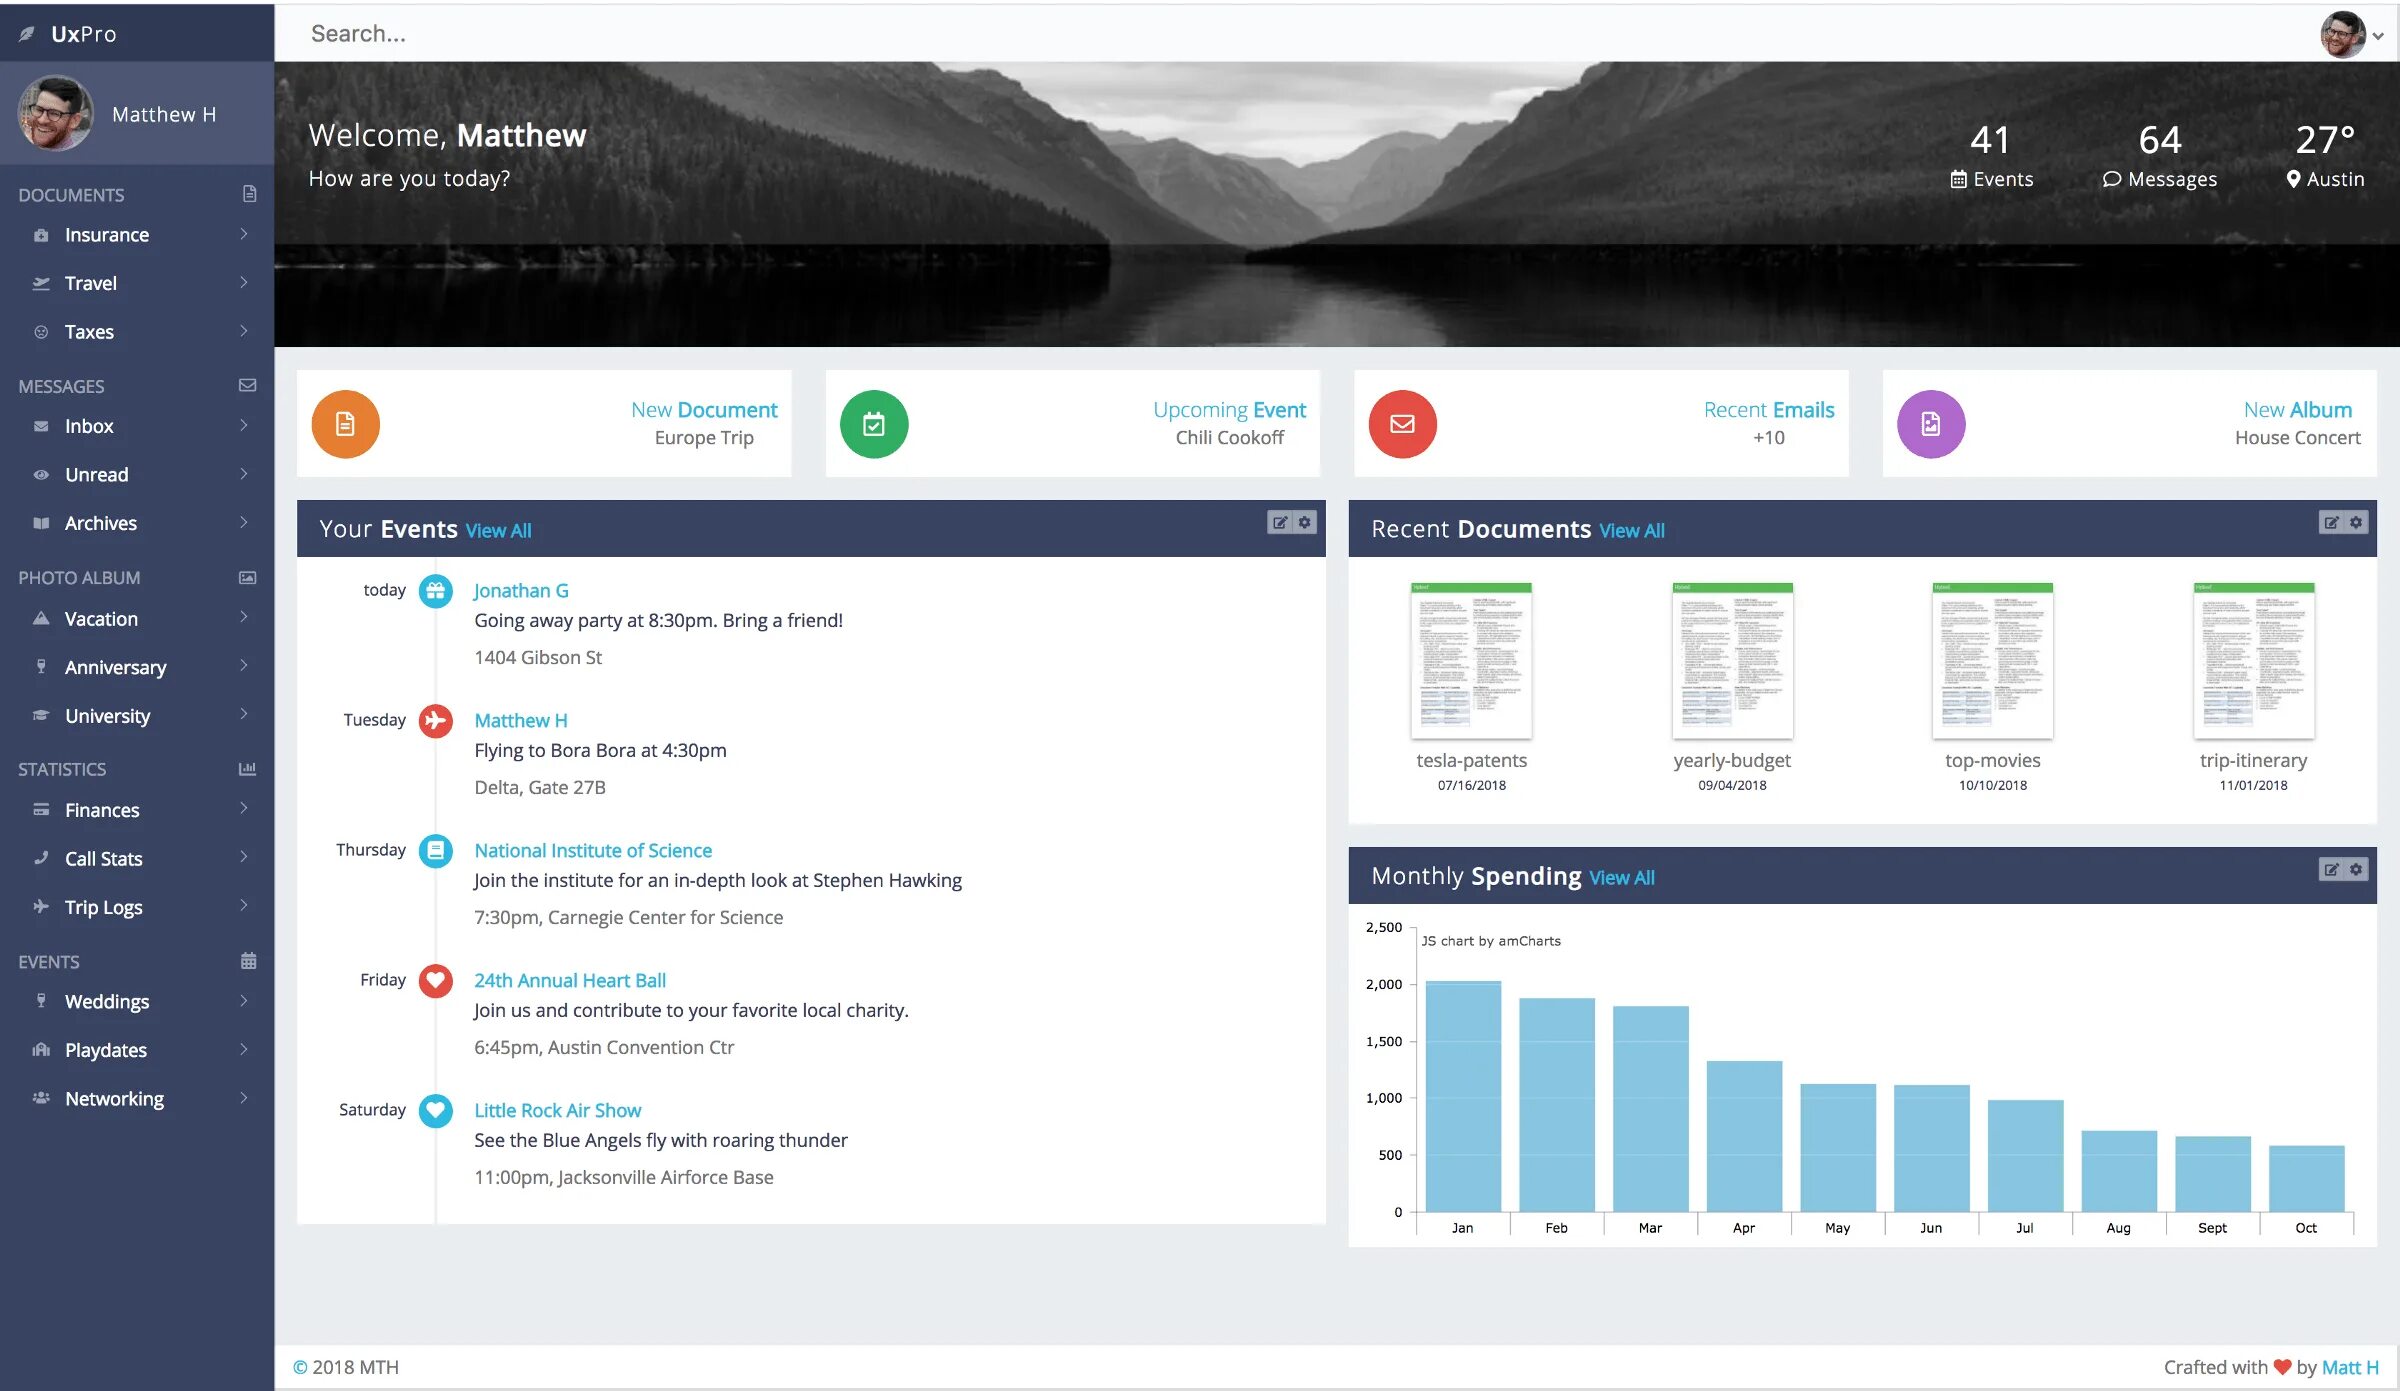Expand the Finances chevron in sidebar

[243, 809]
